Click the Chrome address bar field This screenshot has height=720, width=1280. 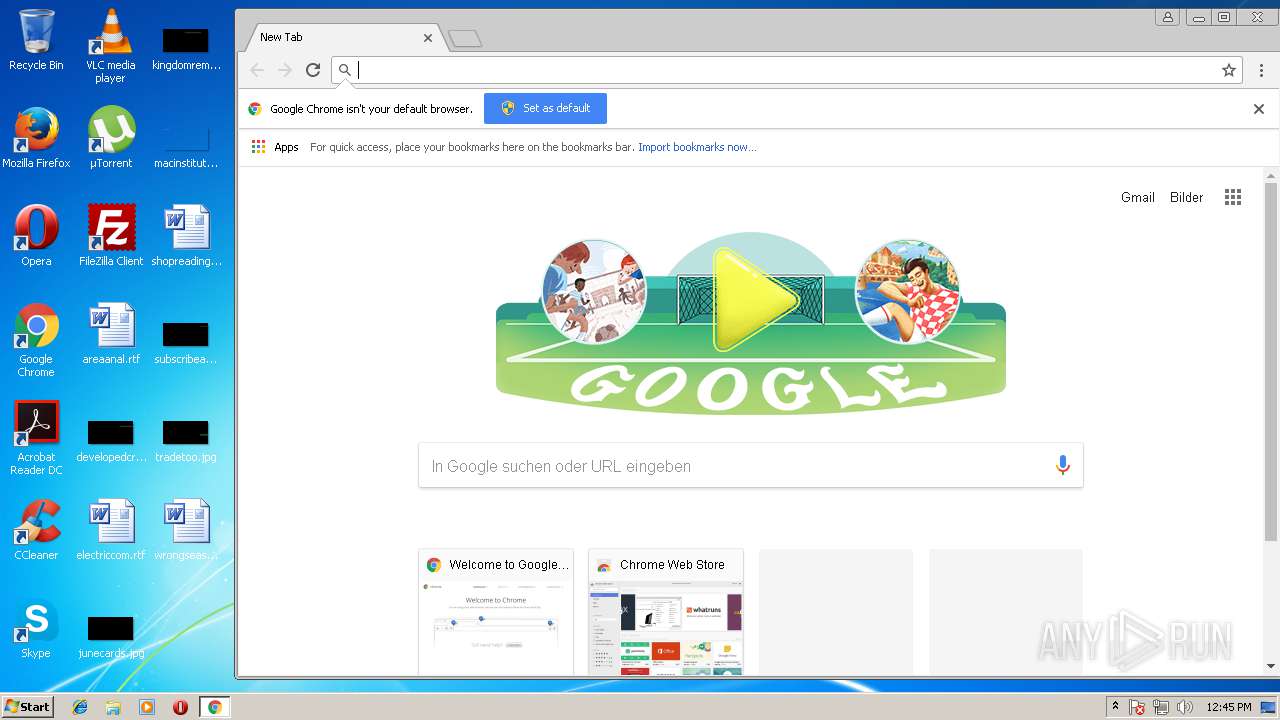click(785, 70)
